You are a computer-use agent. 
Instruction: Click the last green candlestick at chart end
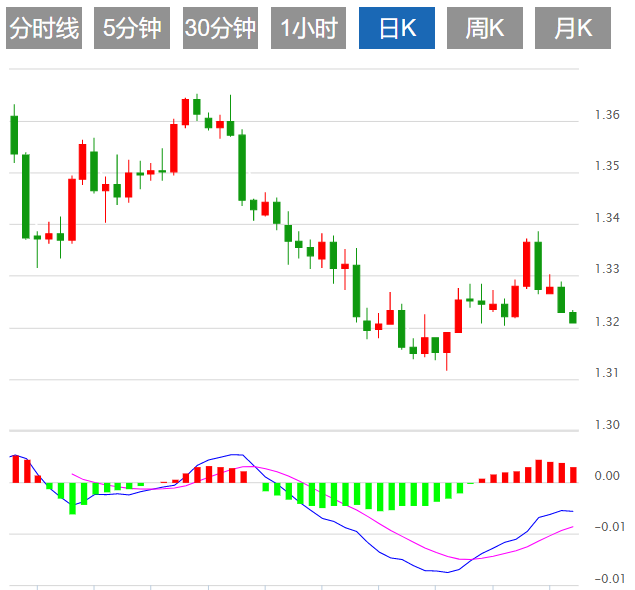(573, 317)
